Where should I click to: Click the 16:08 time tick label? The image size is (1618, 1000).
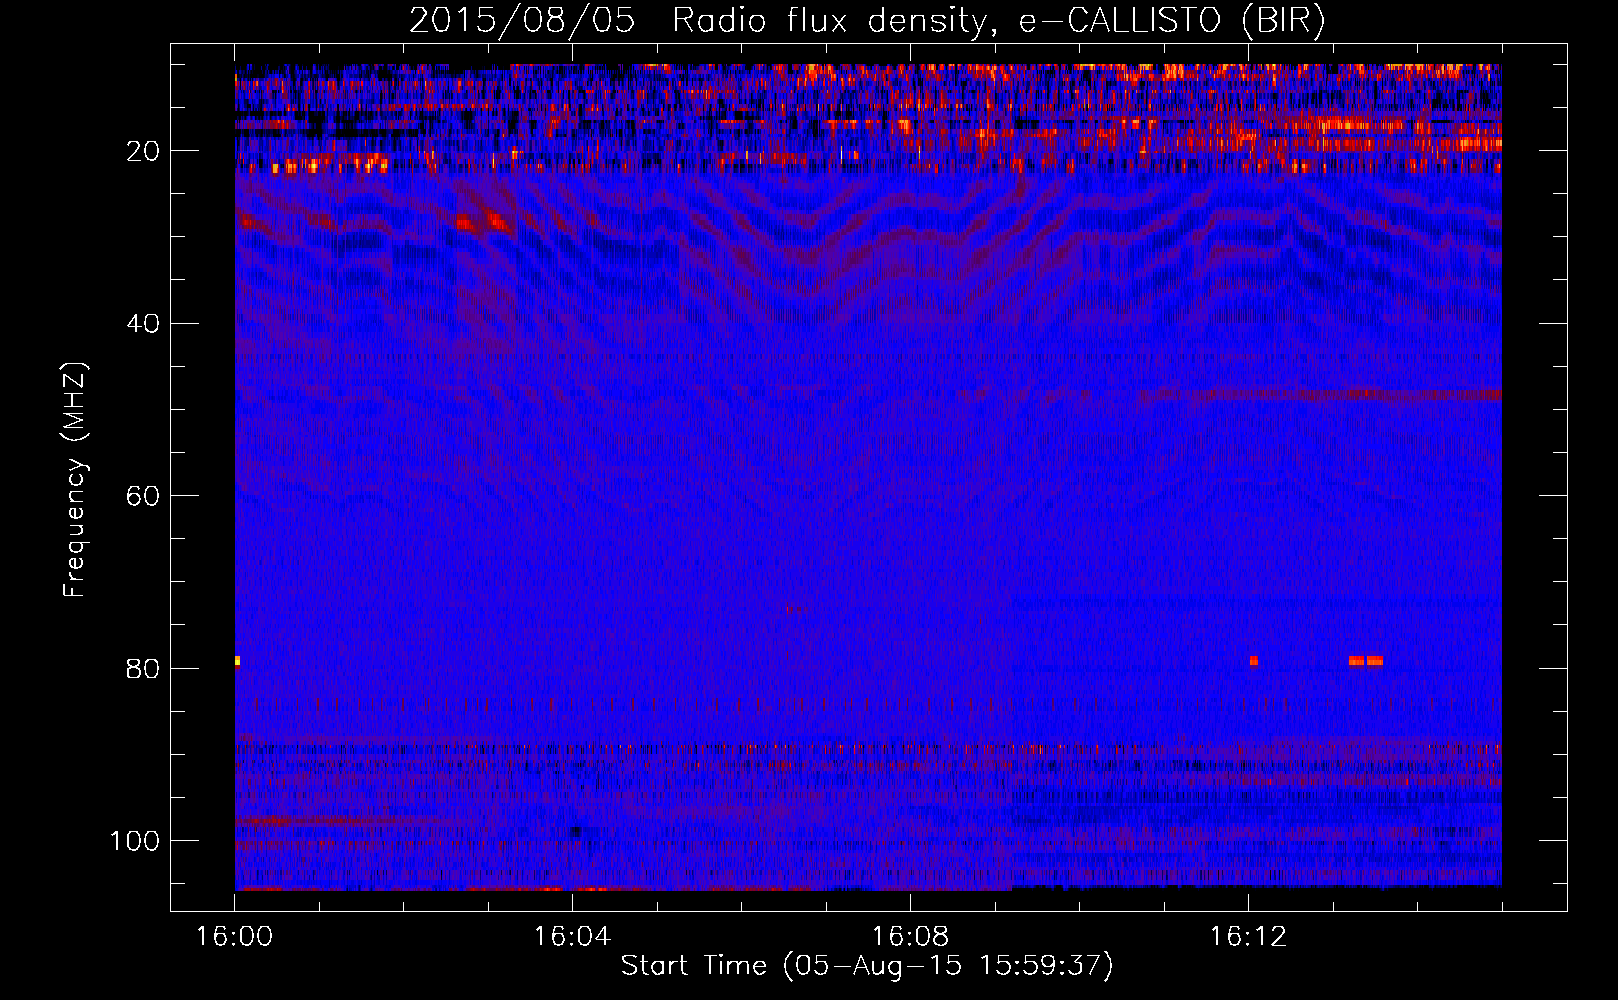coord(910,937)
